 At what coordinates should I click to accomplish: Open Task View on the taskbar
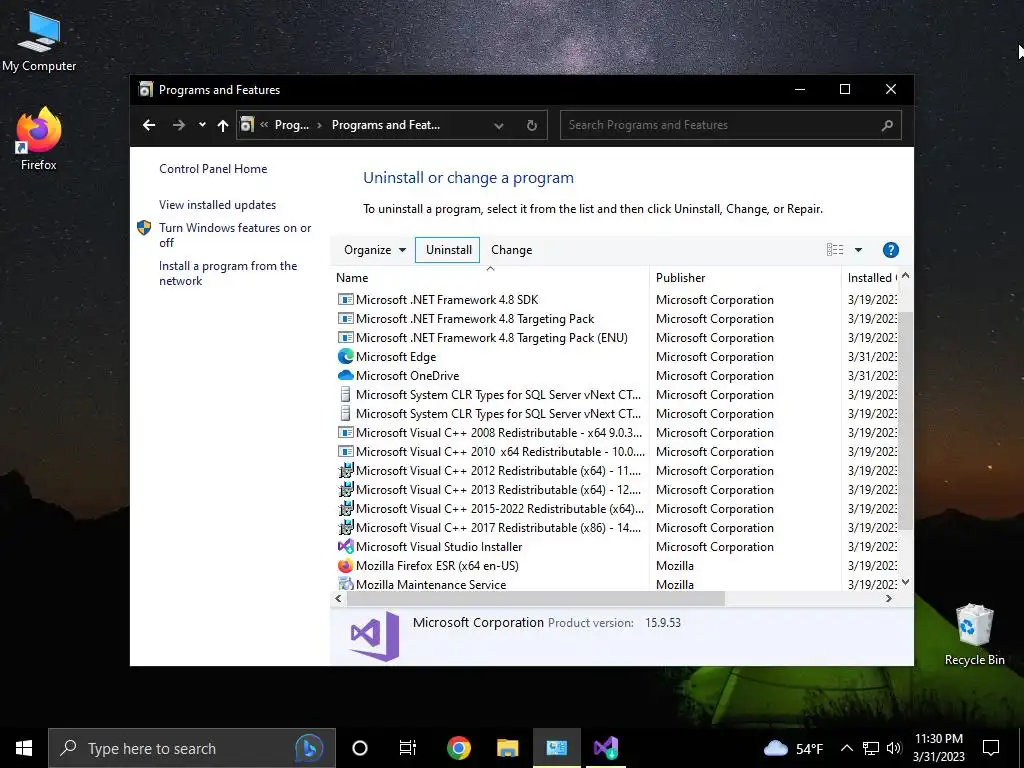point(408,748)
